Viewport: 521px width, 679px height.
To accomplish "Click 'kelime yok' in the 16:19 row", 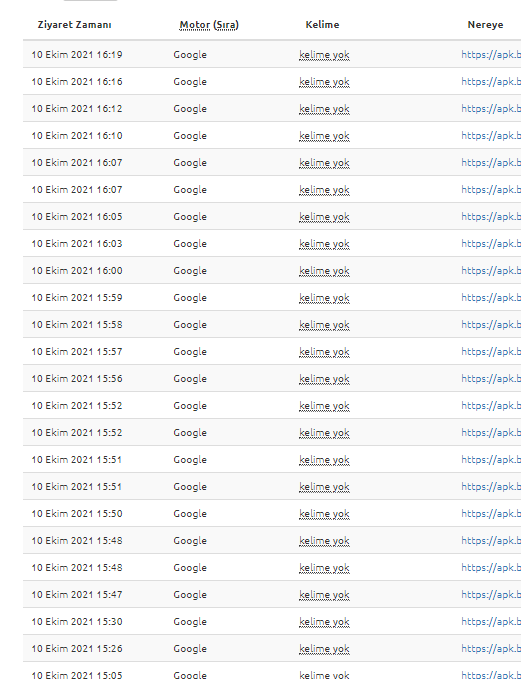I will [324, 55].
